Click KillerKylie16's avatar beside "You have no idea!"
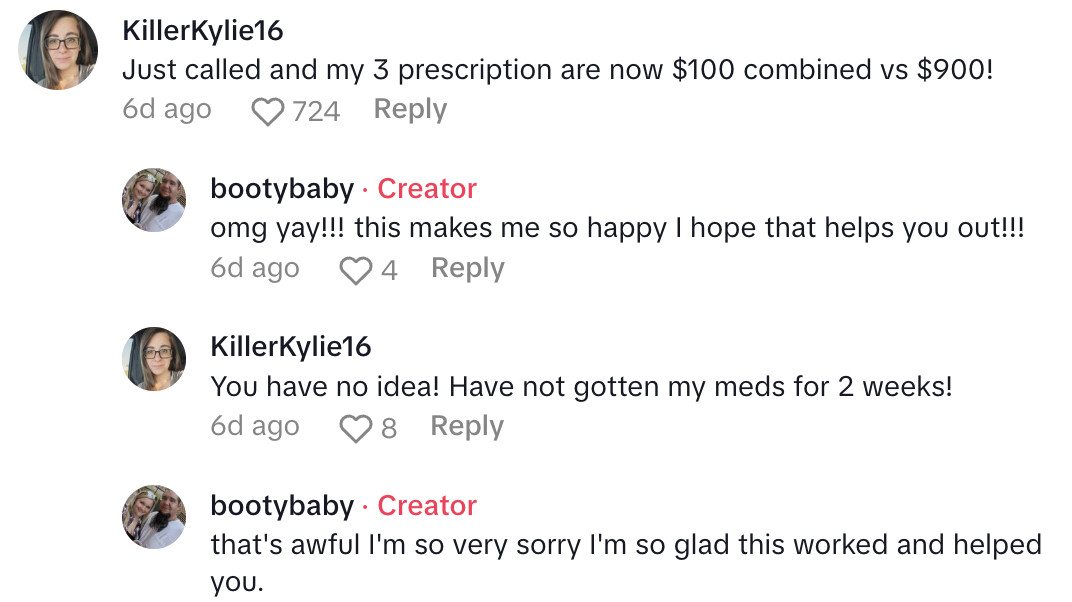 click(x=154, y=359)
